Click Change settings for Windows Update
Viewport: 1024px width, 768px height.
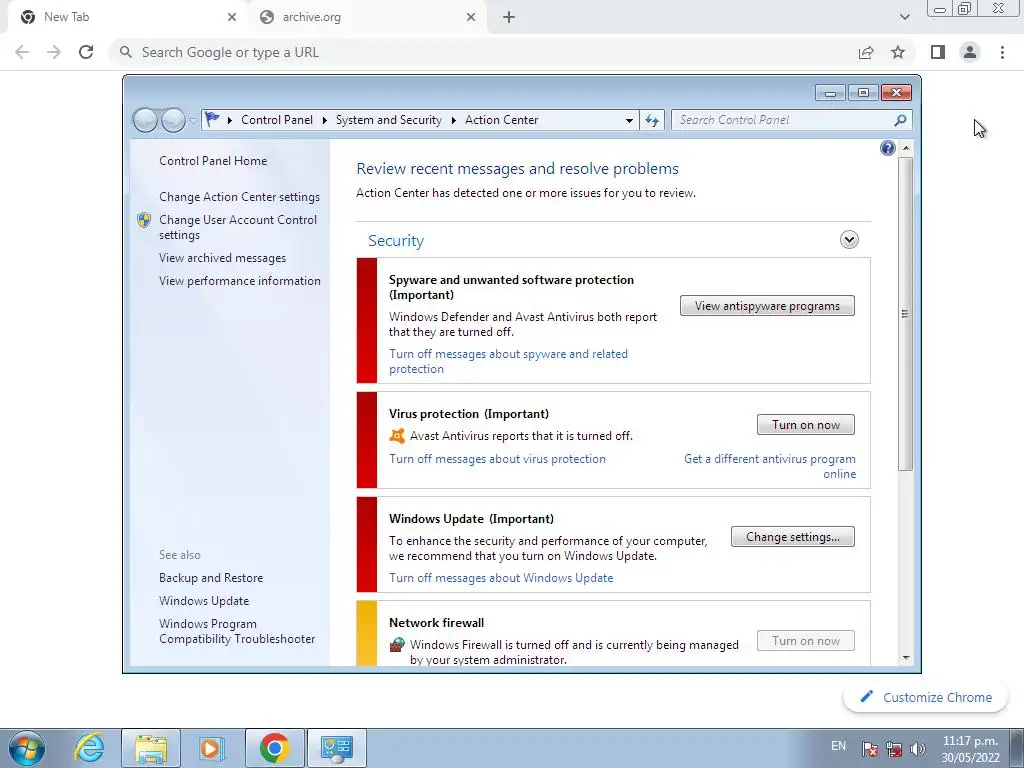793,537
